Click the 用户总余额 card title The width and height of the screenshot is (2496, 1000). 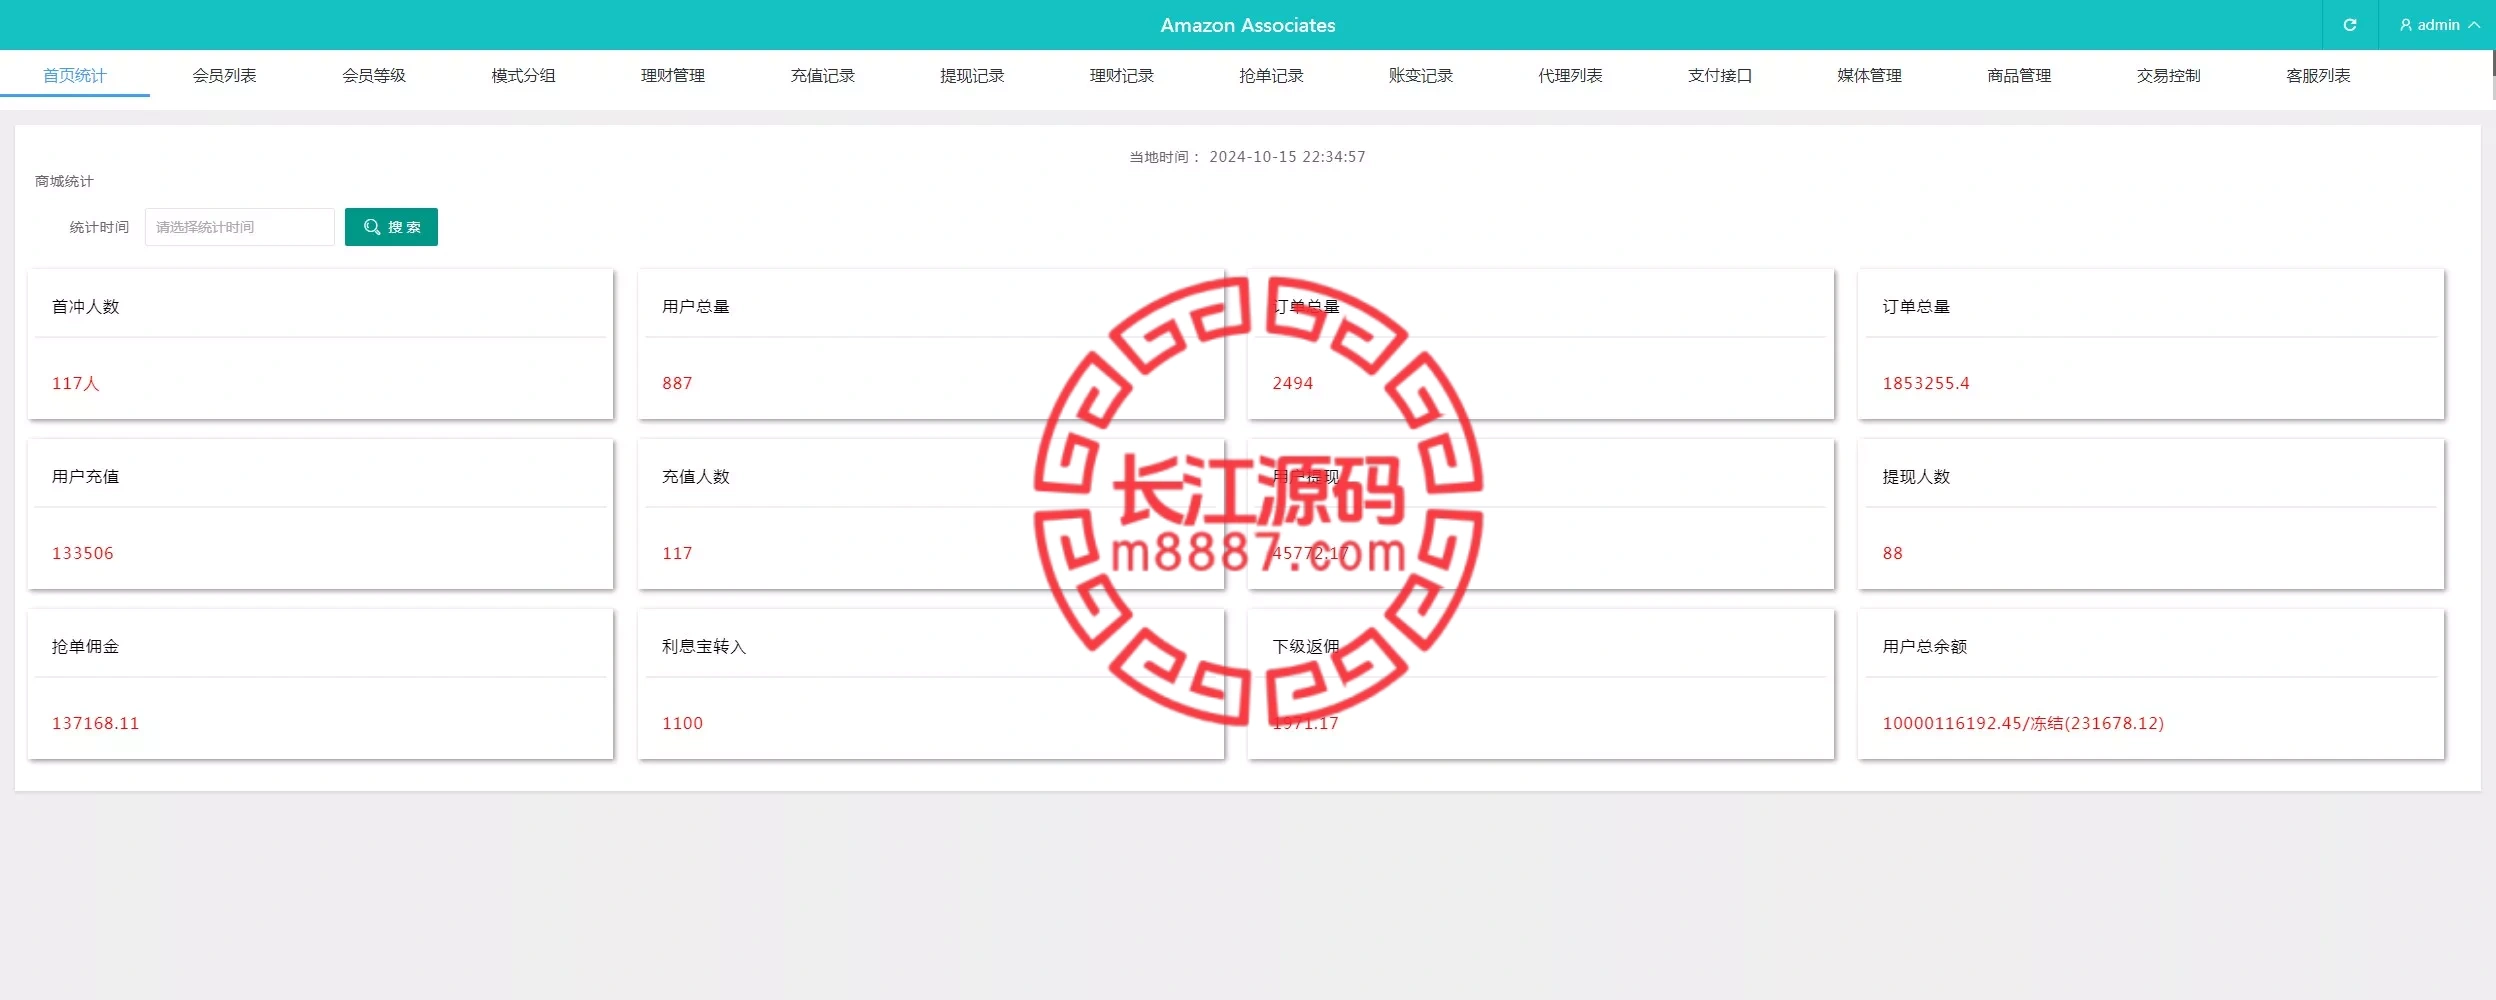click(x=1925, y=647)
